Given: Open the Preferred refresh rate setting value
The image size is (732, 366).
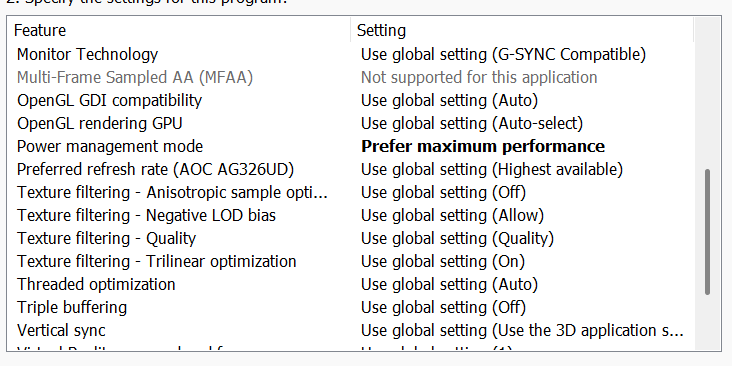Looking at the screenshot, I should 492,169.
